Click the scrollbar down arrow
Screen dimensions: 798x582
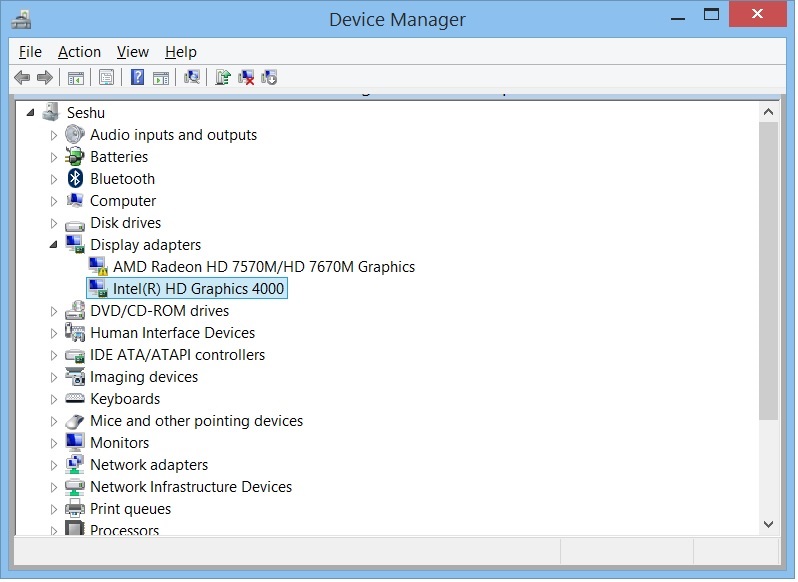pos(768,524)
